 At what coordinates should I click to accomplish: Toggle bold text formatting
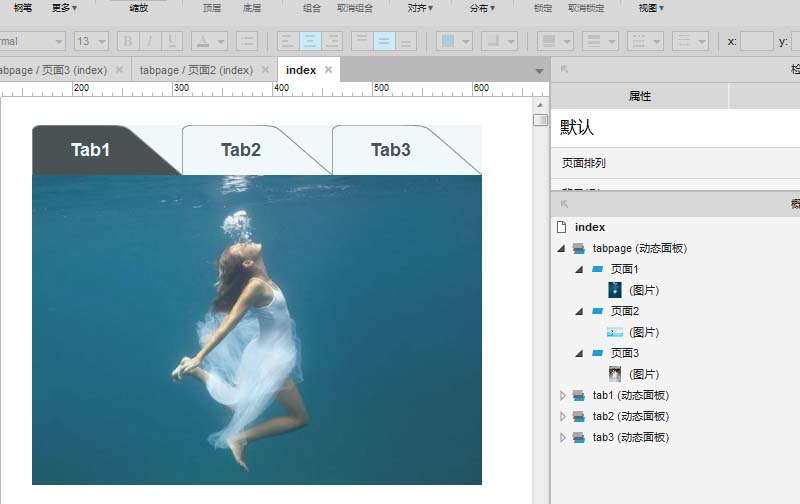[x=127, y=41]
